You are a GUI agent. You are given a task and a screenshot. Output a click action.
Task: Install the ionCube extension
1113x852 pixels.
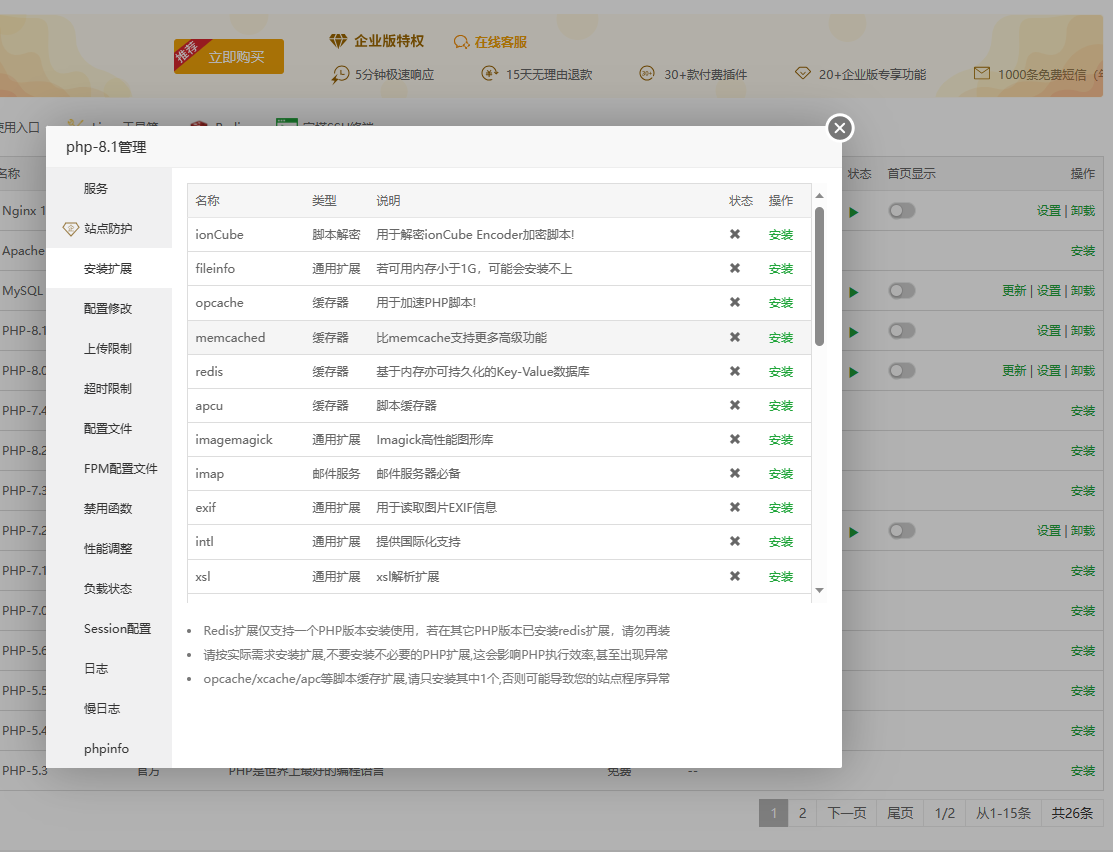tap(781, 234)
